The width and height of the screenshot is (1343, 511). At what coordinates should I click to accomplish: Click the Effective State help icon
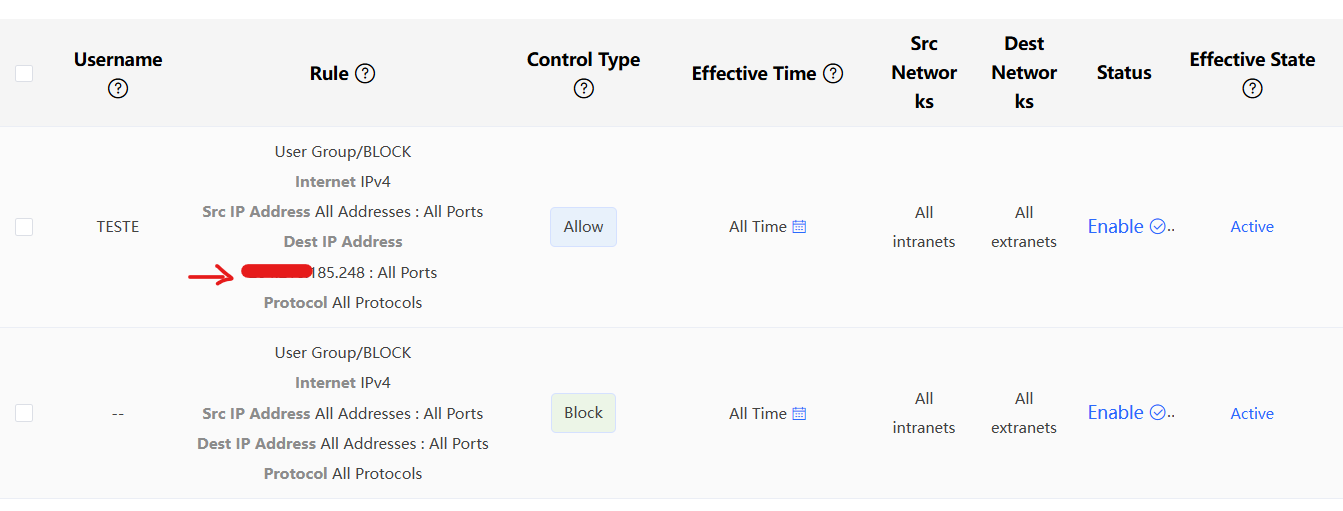point(1252,89)
